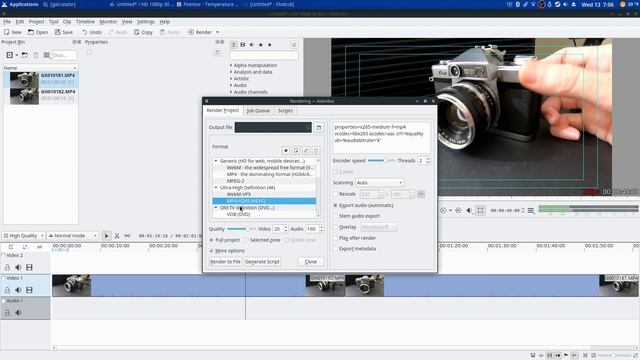Collapse the Ultra-High Definition (4K) group
Screen dimensions: 640x360
tap(216, 187)
